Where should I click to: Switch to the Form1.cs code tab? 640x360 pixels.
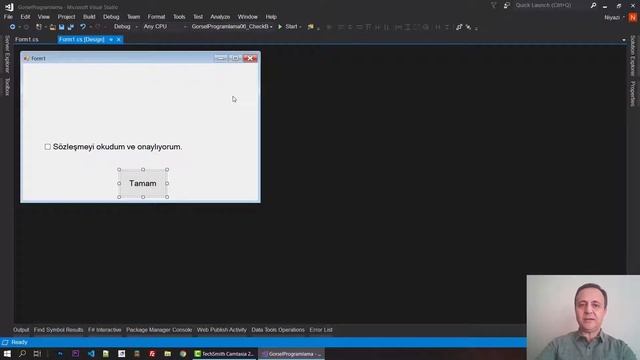pos(27,40)
